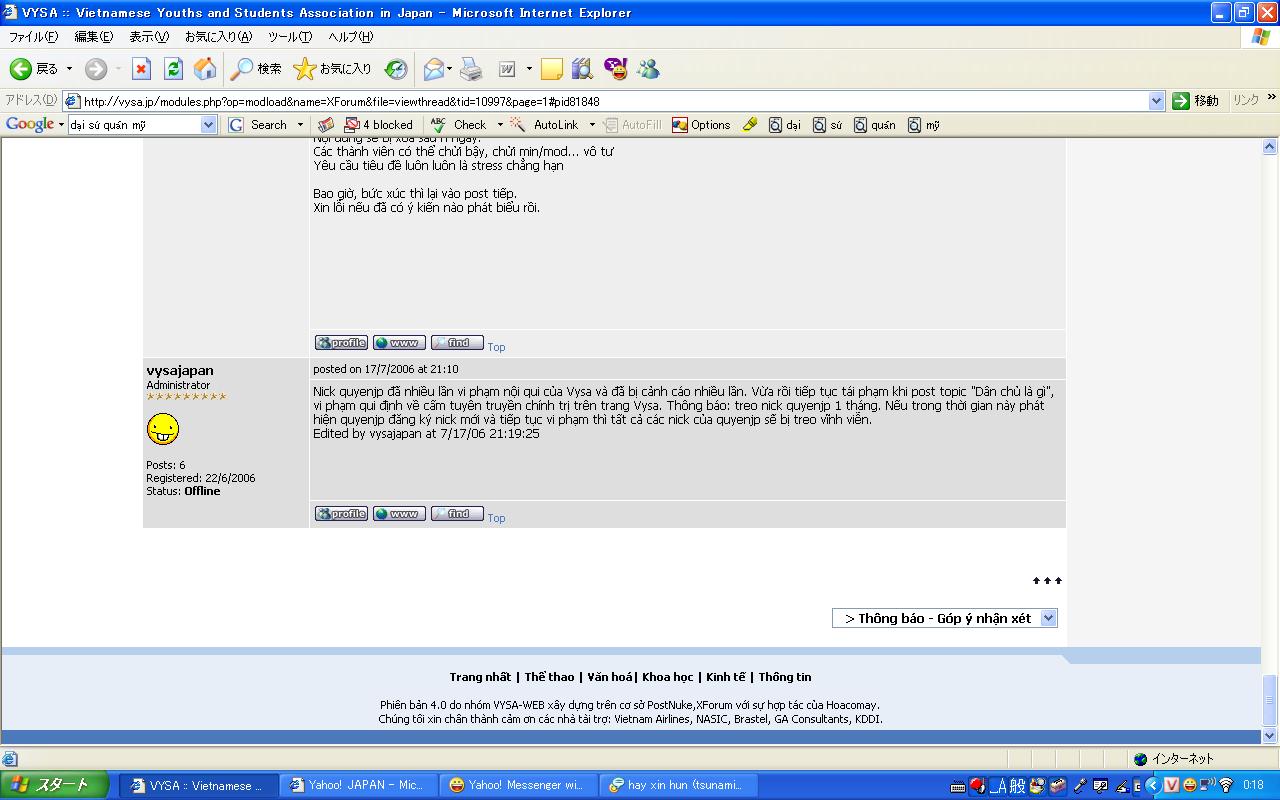Launch Yahoo Messenger toolbar icon
The height and width of the screenshot is (800, 1280).
[x=615, y=69]
